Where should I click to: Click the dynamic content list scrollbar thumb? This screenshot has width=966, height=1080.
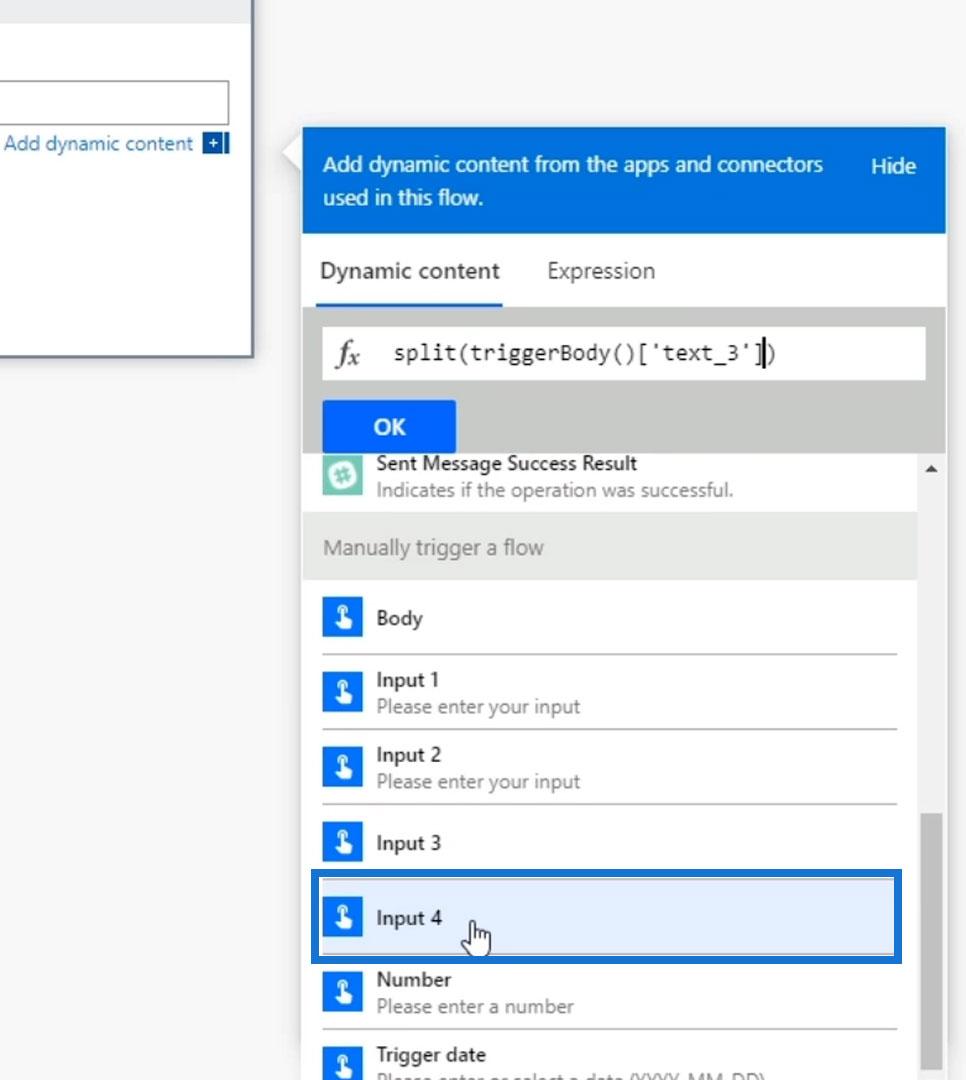pyautogui.click(x=932, y=940)
